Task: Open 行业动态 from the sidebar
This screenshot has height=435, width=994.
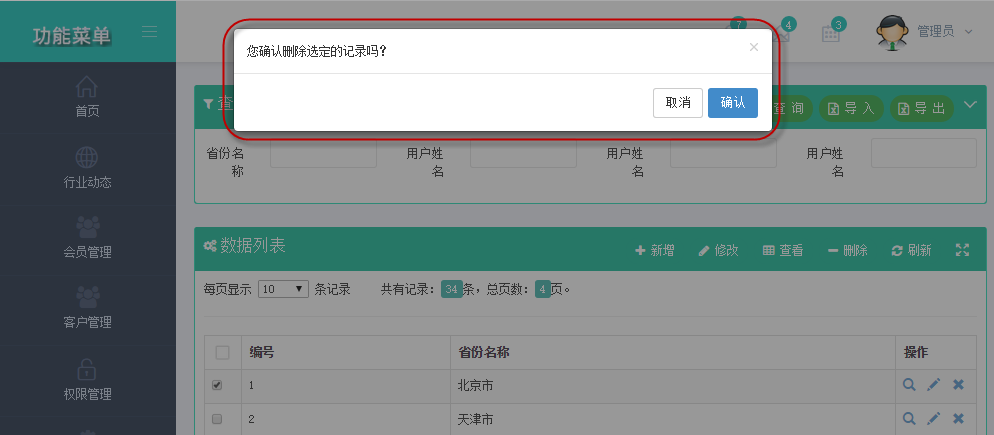Action: (x=87, y=168)
